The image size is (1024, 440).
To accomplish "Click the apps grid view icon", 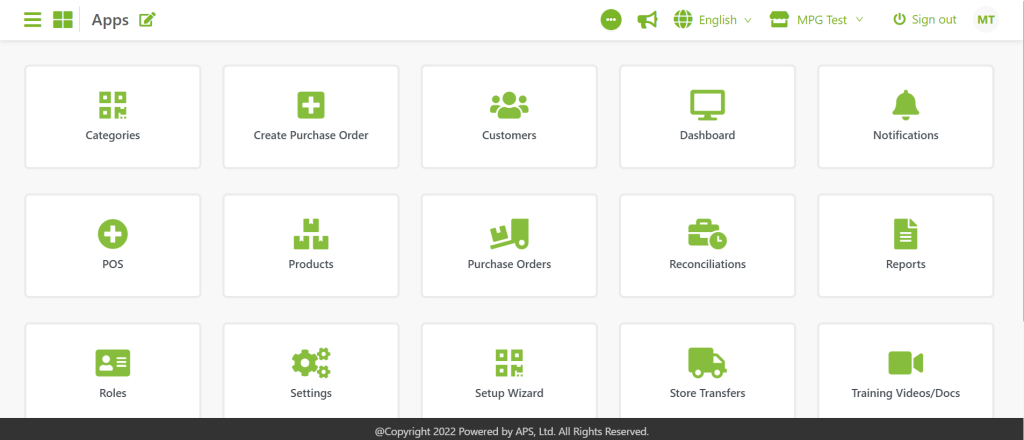I will (63, 20).
